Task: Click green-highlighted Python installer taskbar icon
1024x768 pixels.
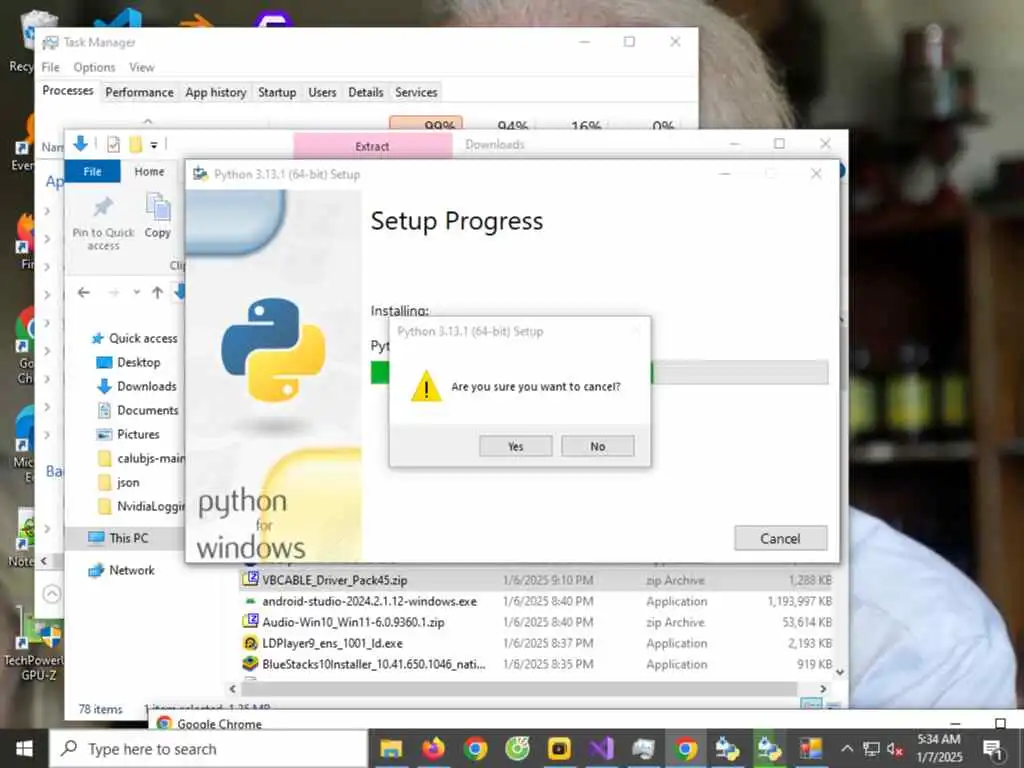Action: [x=769, y=748]
